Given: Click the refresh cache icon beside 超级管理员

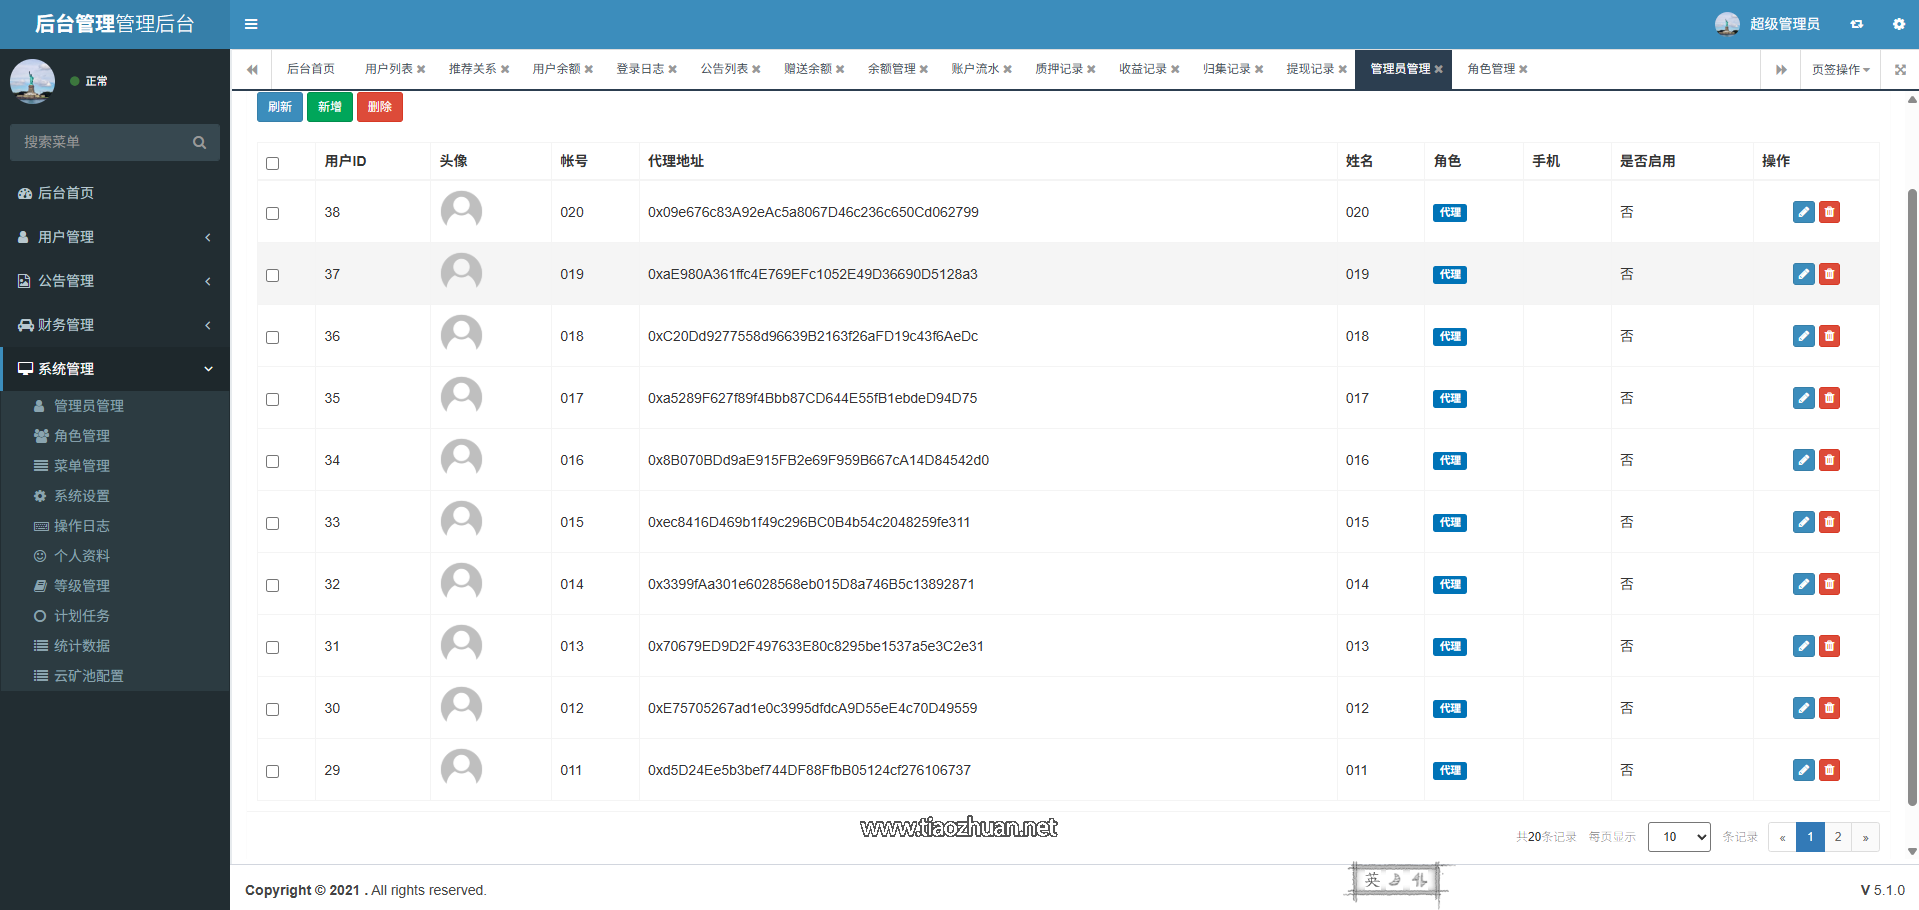Looking at the screenshot, I should pyautogui.click(x=1856, y=24).
